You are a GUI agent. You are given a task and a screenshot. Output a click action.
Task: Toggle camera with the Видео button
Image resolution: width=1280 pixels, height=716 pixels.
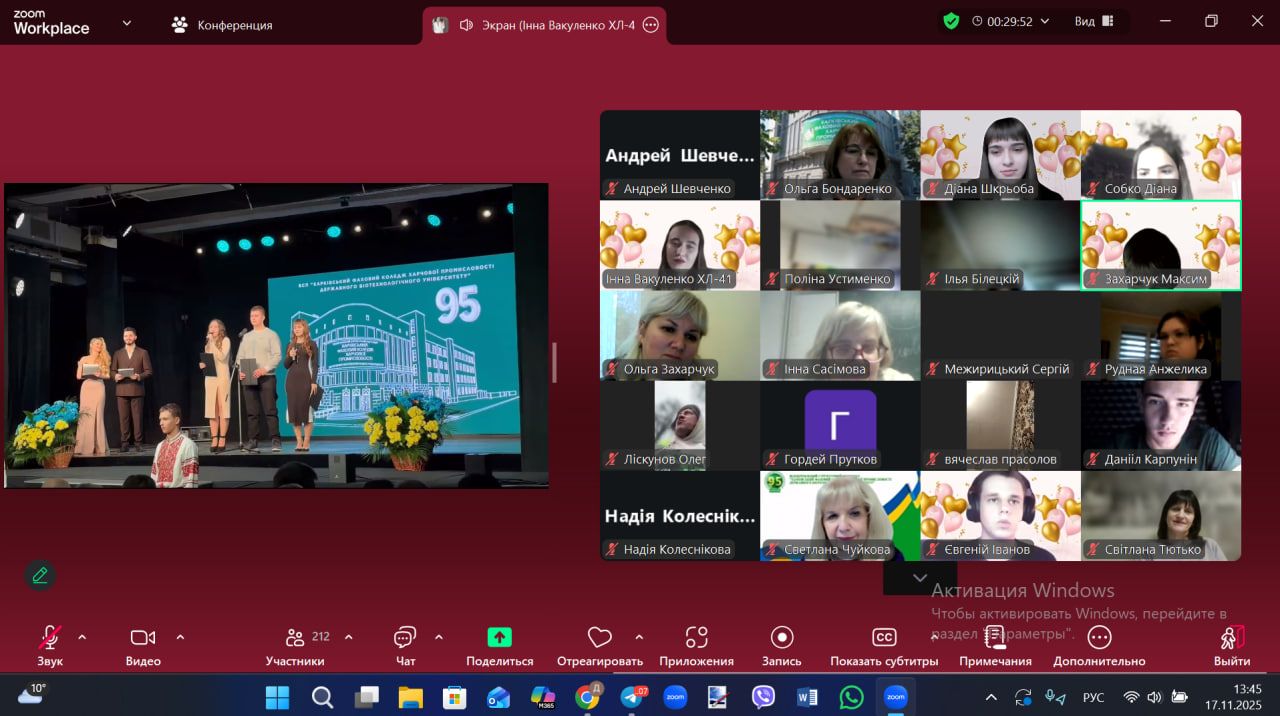(143, 638)
